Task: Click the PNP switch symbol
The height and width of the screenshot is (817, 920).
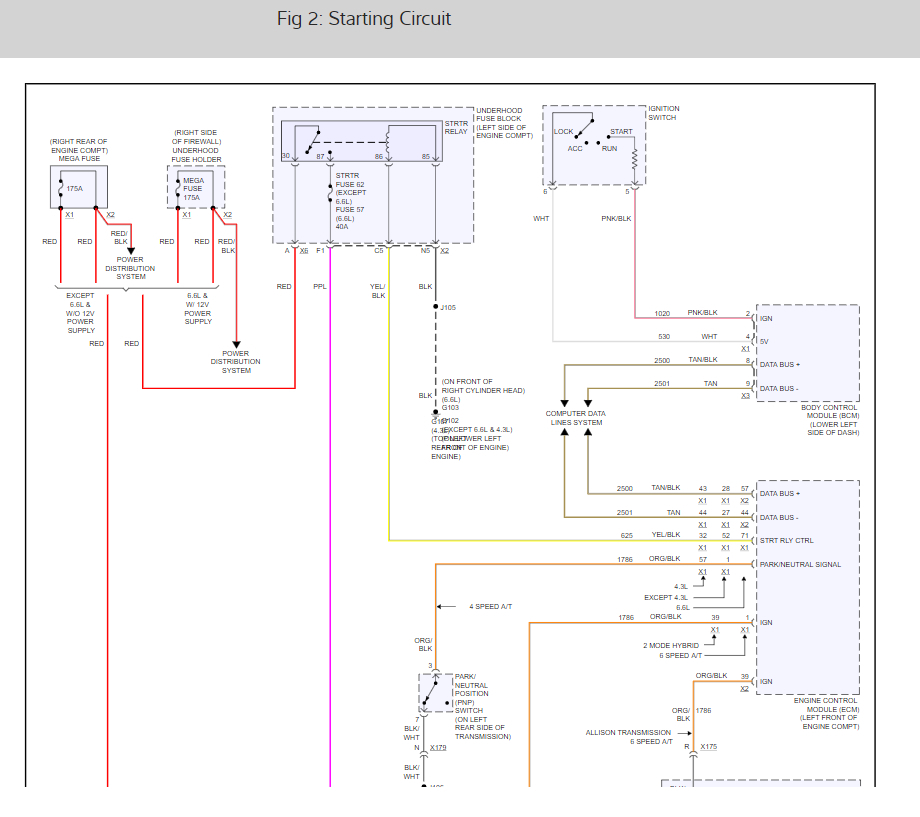Action: (435, 693)
